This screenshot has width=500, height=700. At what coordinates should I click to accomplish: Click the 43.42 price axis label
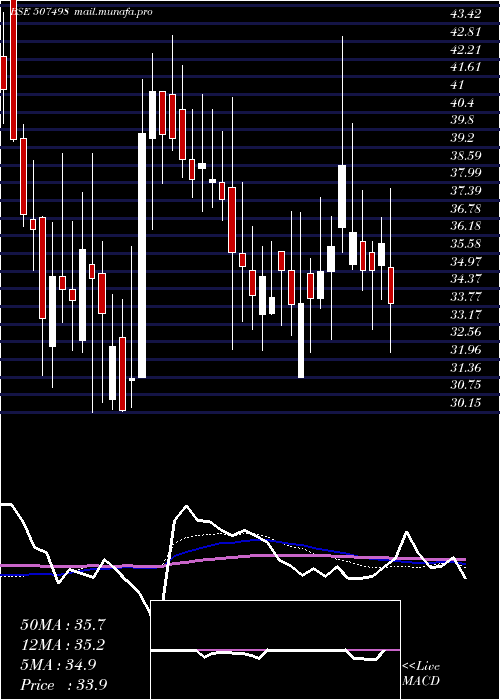466,14
